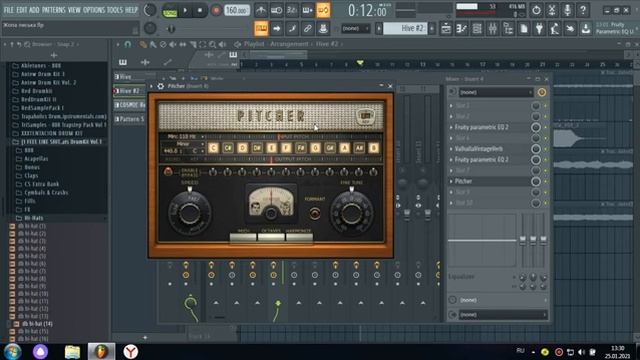Toggle wait for input before recording

tap(276, 10)
